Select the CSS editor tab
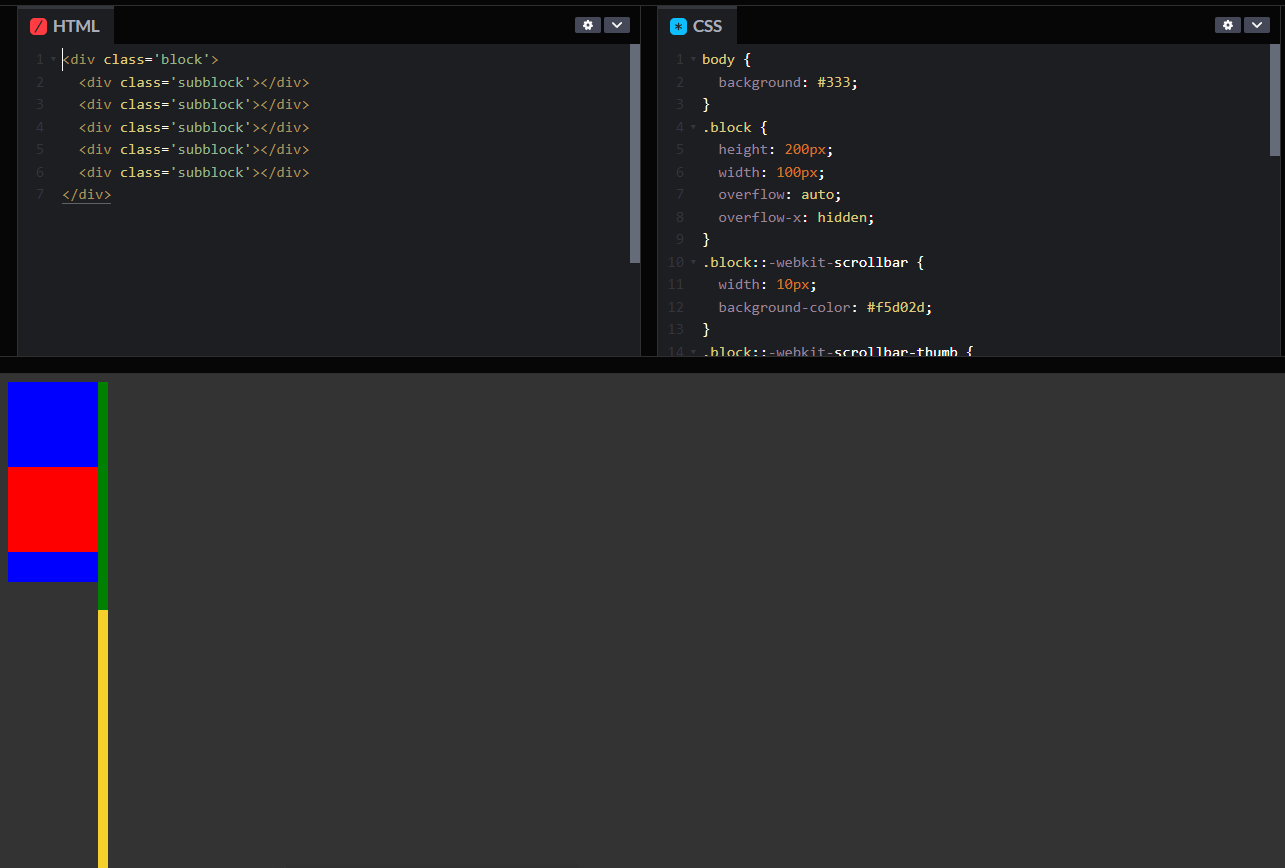Viewport: 1285px width, 868px height. click(x=697, y=26)
